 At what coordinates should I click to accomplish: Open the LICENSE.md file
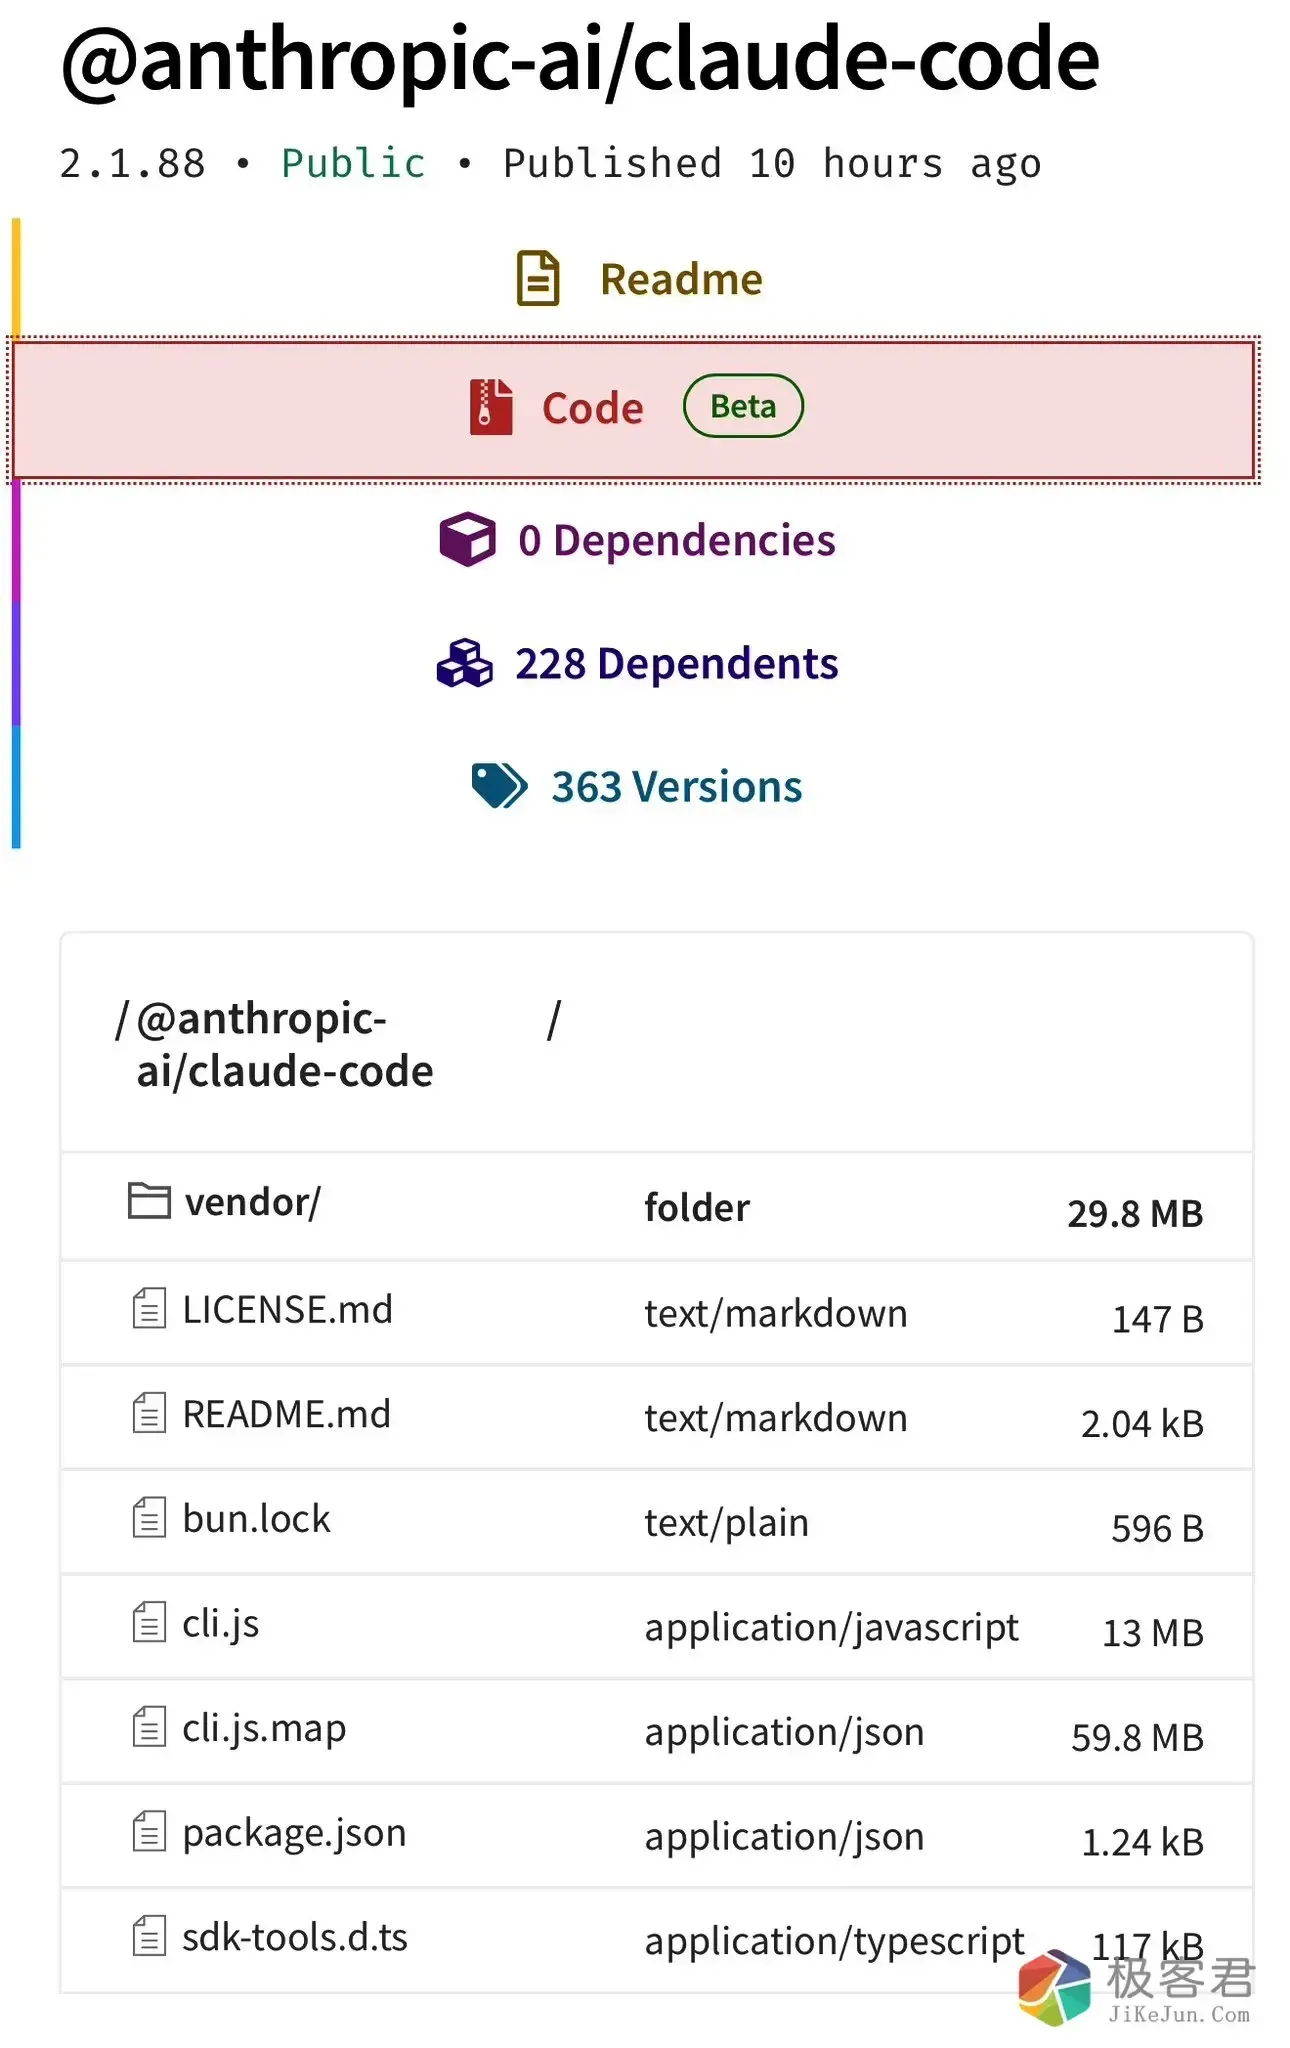coord(287,1310)
